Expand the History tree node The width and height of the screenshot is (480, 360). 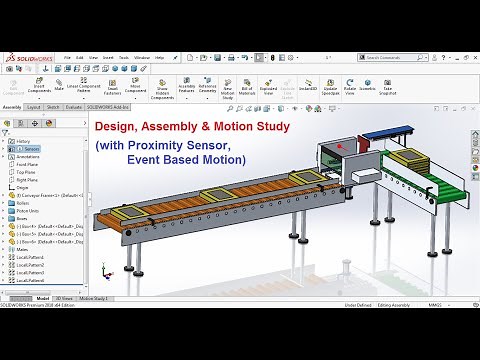point(3,141)
